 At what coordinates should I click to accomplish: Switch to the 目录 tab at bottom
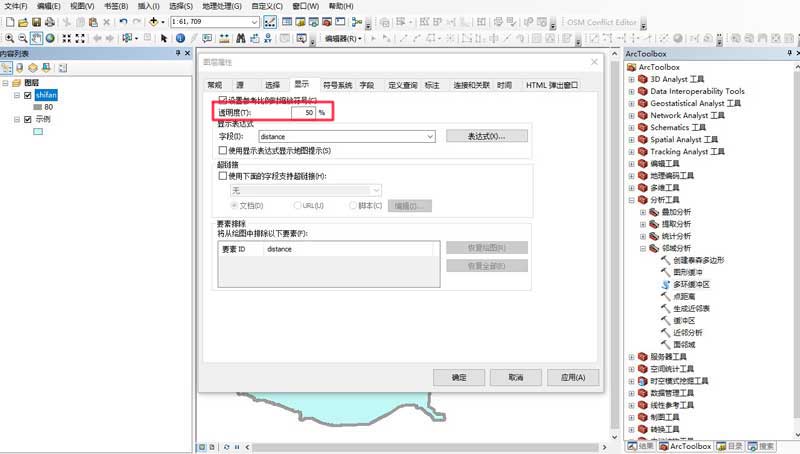[730, 446]
